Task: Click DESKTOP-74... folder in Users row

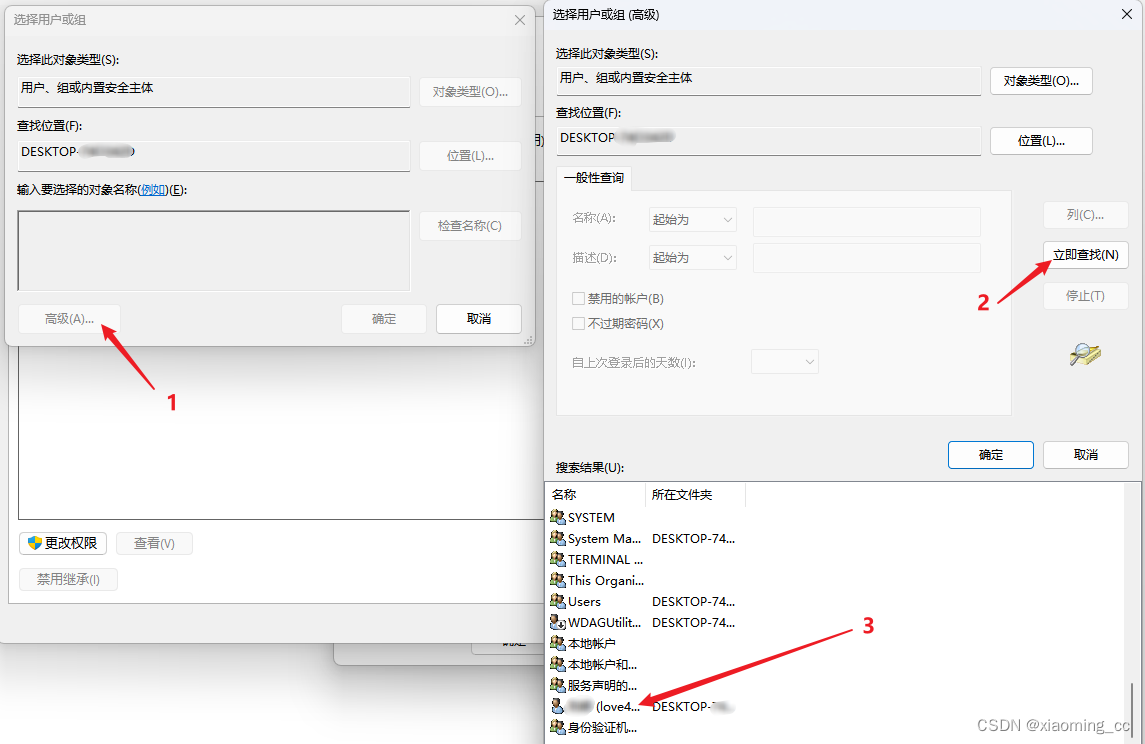Action: coord(694,602)
